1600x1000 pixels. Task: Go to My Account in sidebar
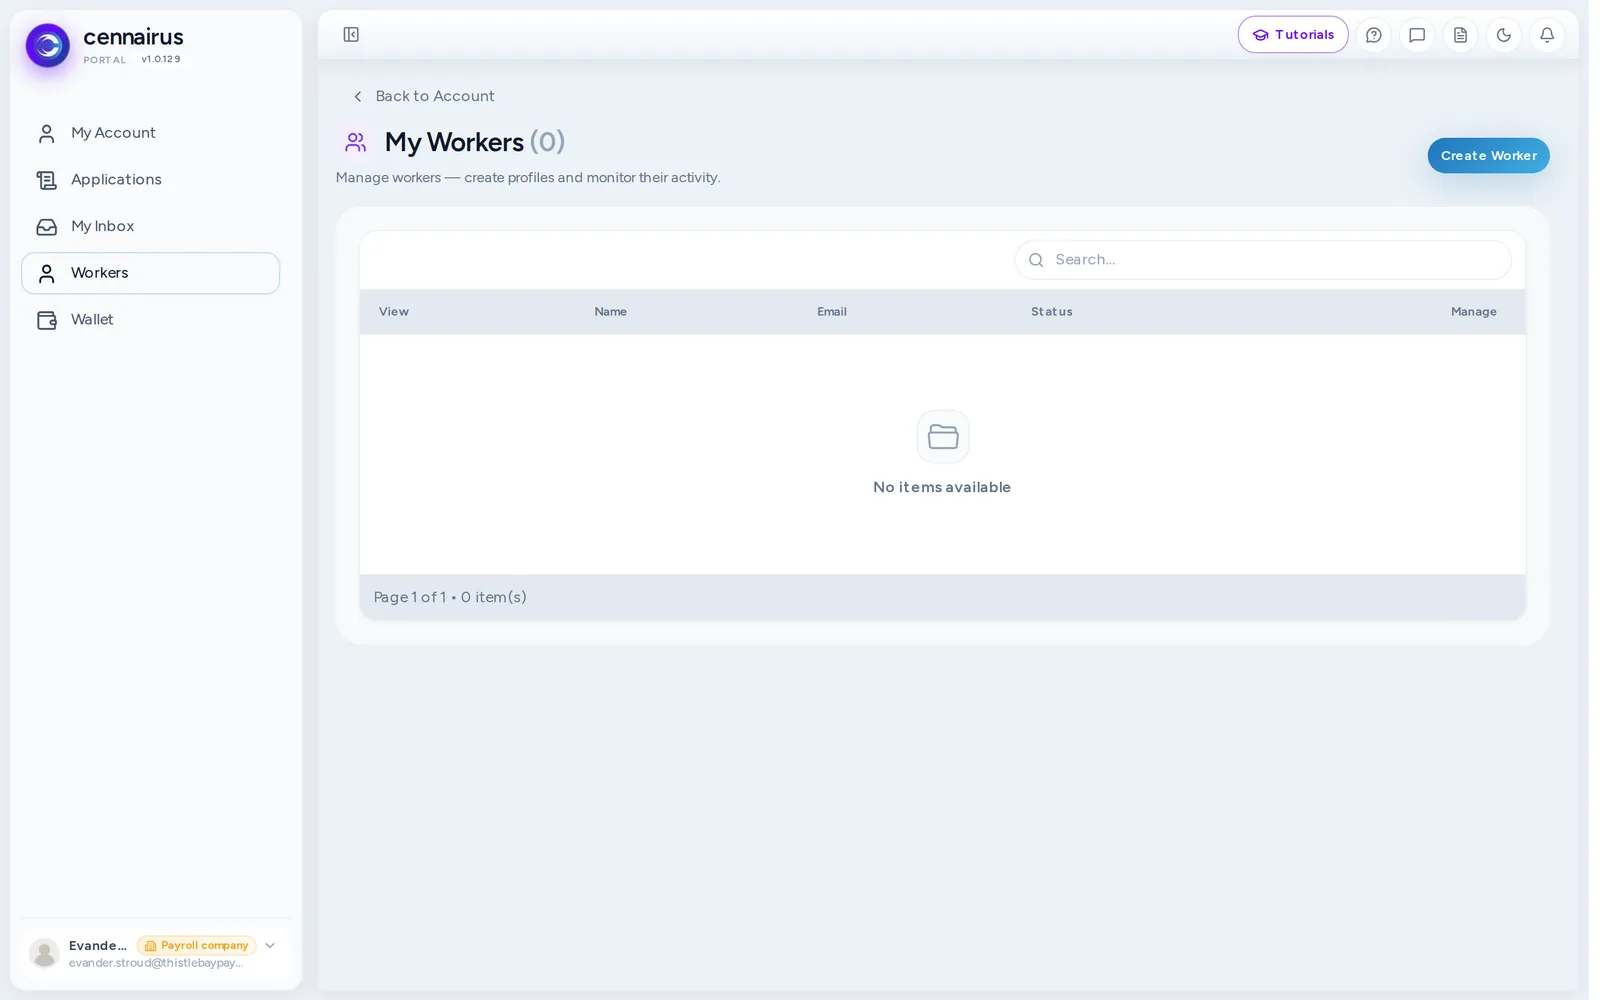click(150, 133)
